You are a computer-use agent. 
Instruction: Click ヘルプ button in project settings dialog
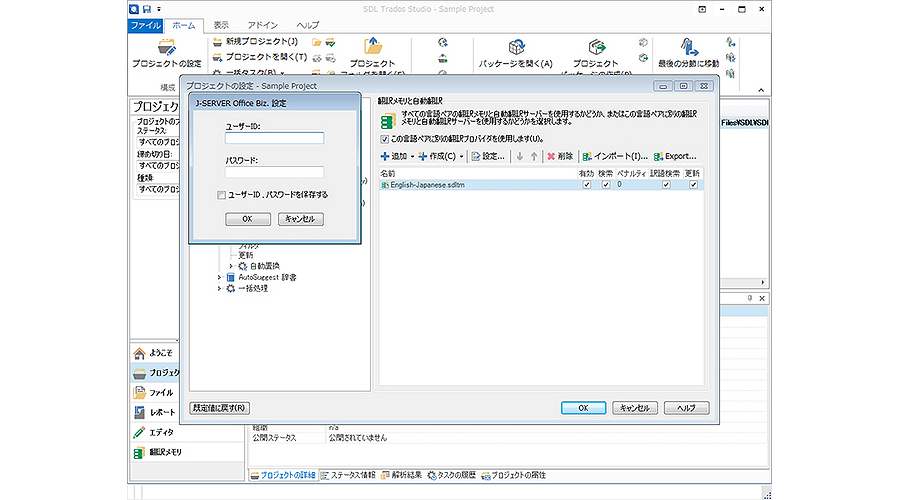point(686,408)
